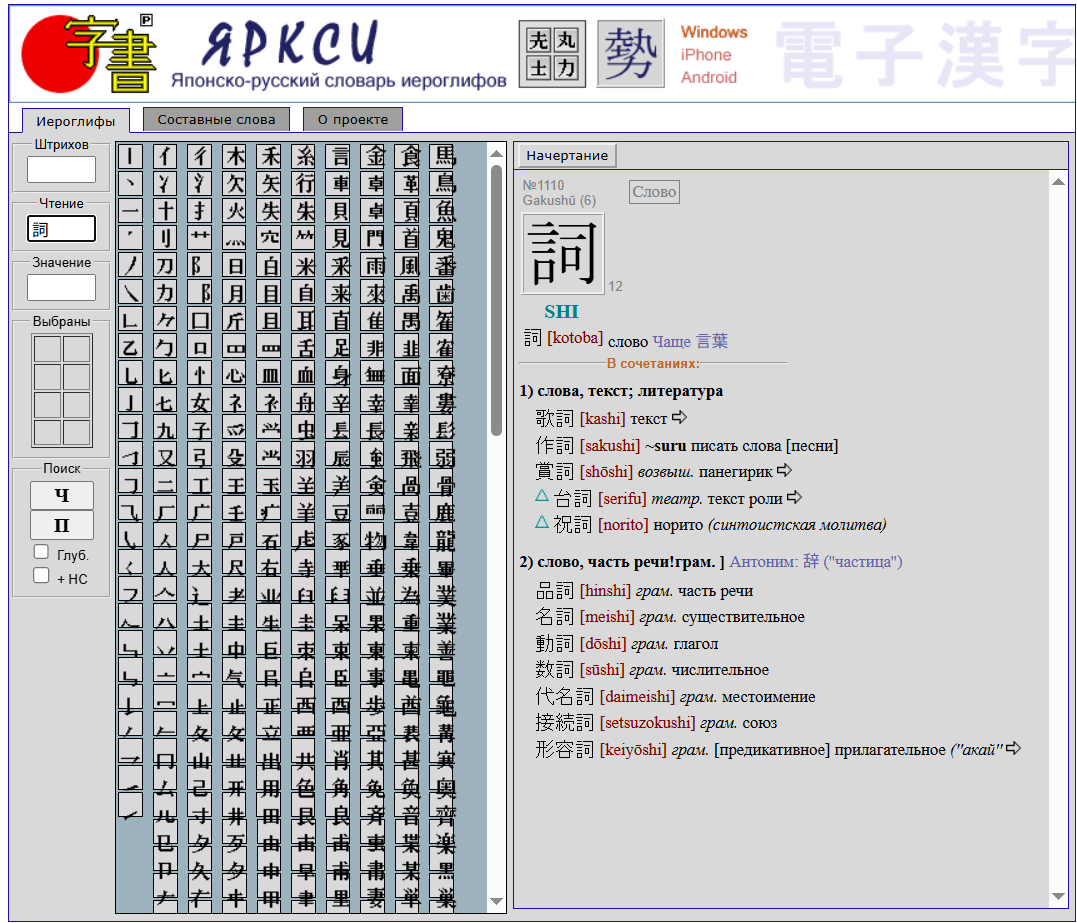Click the compound 名詞 [meishi]
Viewport: 1077px width, 923px height.
click(585, 617)
